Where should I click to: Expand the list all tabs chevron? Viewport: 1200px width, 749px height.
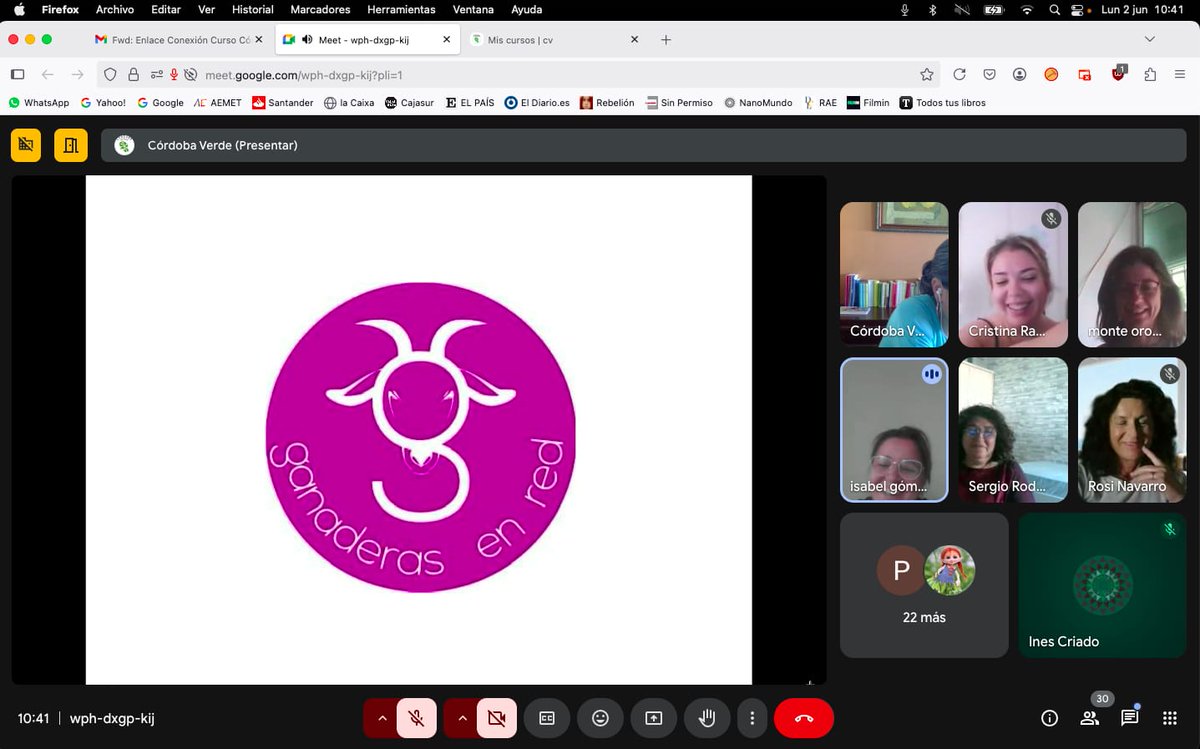pos(1150,39)
